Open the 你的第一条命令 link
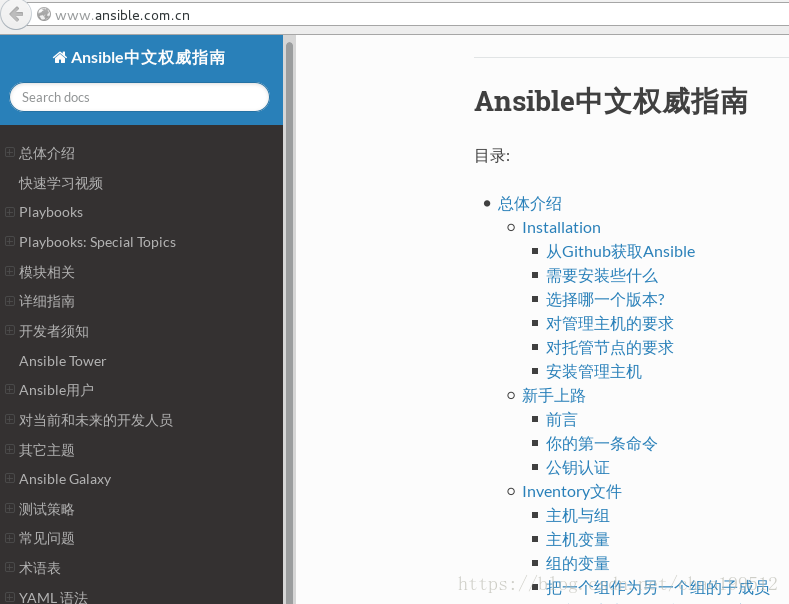 click(602, 444)
